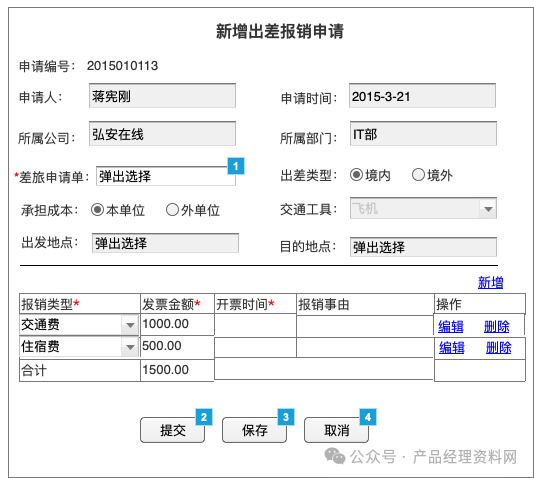Click the blue annotation marker number 2
Screen dimensions: 534x478
[204, 417]
